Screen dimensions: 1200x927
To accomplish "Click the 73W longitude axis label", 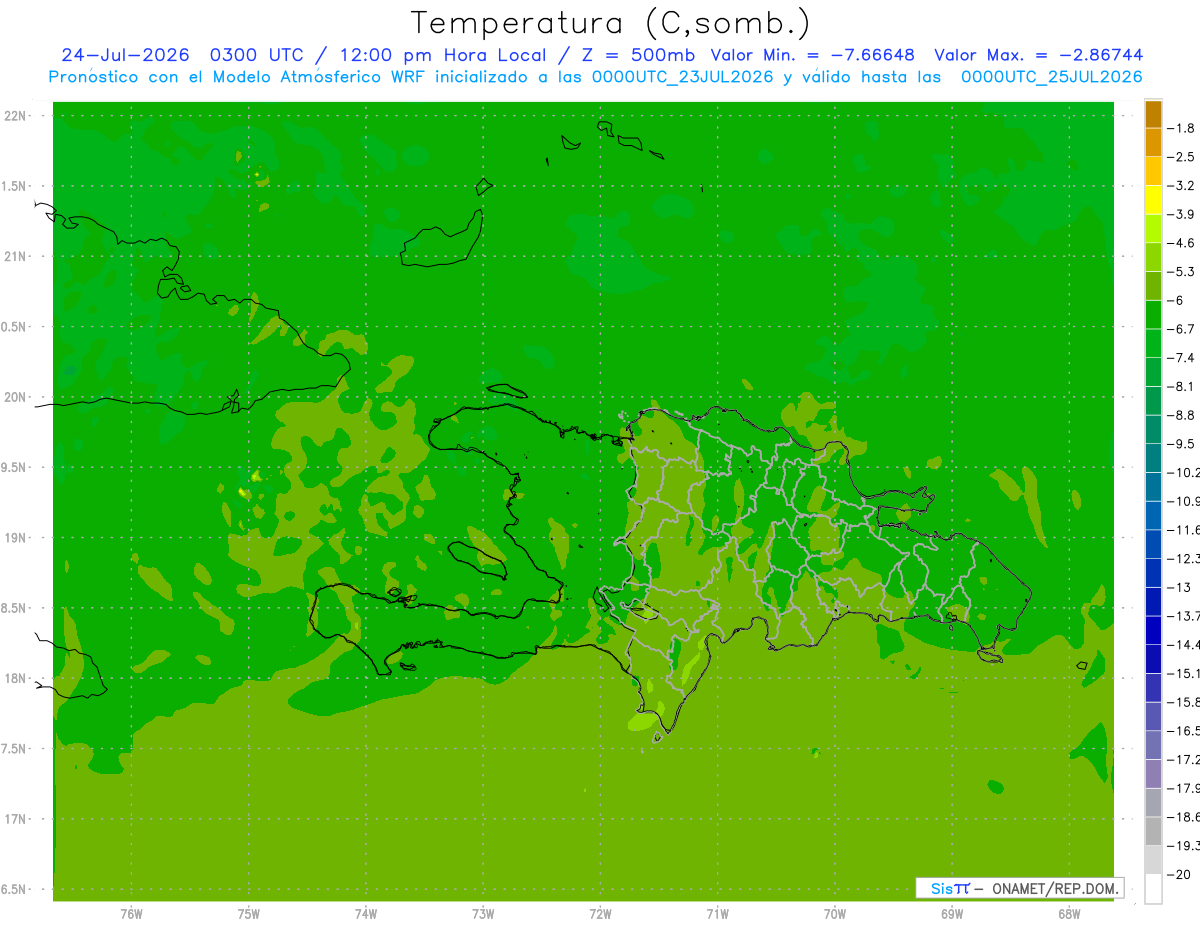I will click(483, 914).
